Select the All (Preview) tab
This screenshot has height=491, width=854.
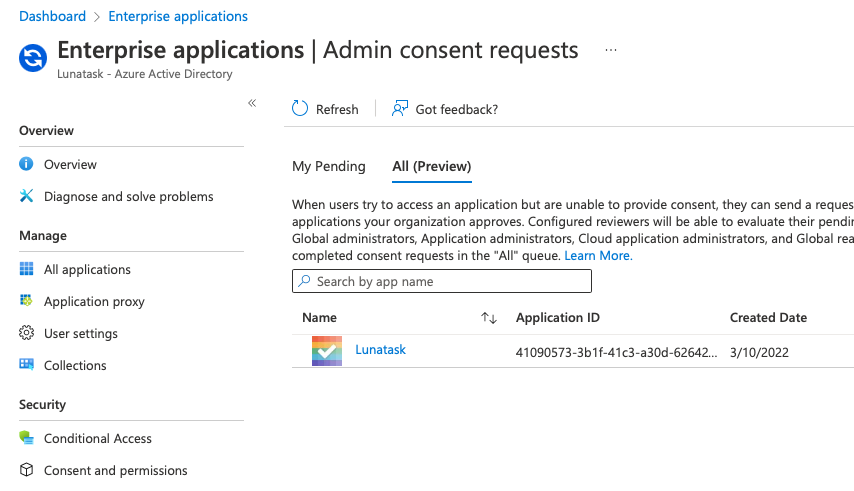[x=432, y=166]
